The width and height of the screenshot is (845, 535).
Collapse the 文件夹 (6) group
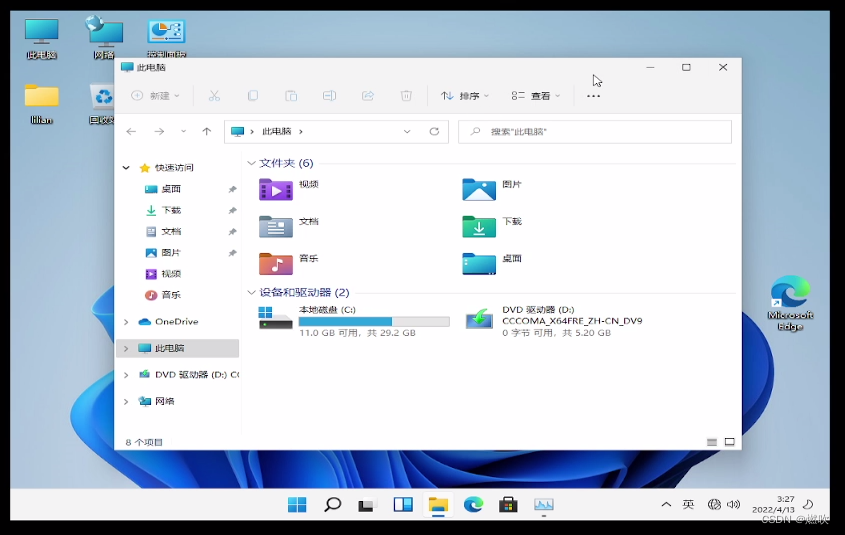point(251,163)
